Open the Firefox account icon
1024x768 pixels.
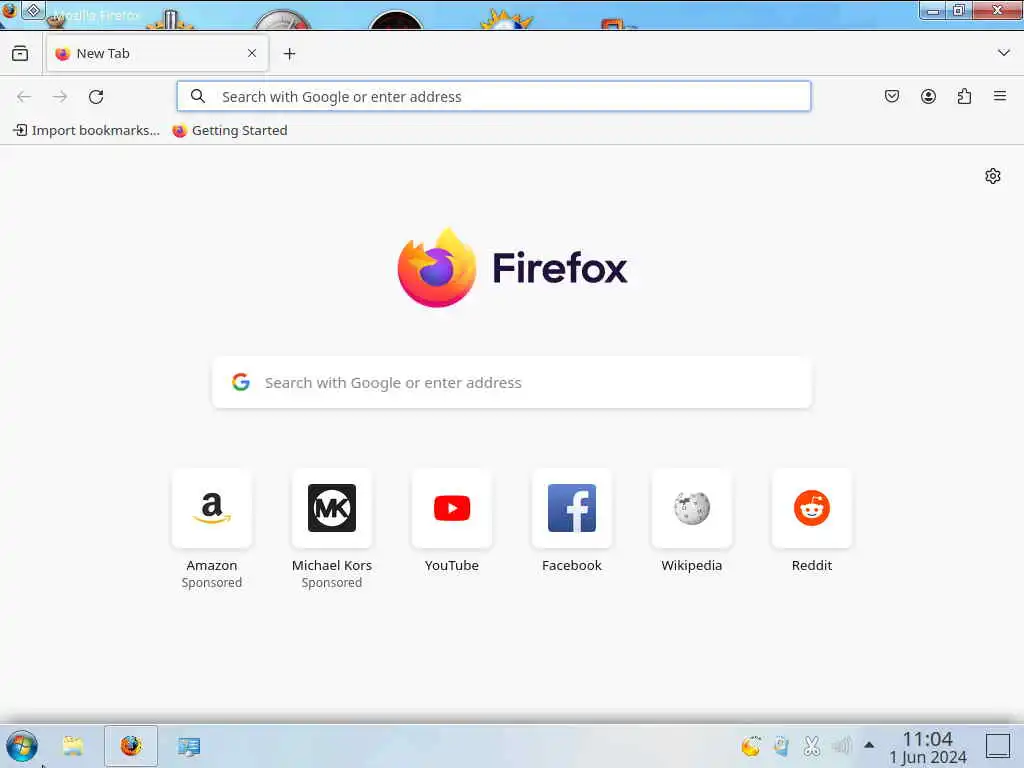coord(928,97)
